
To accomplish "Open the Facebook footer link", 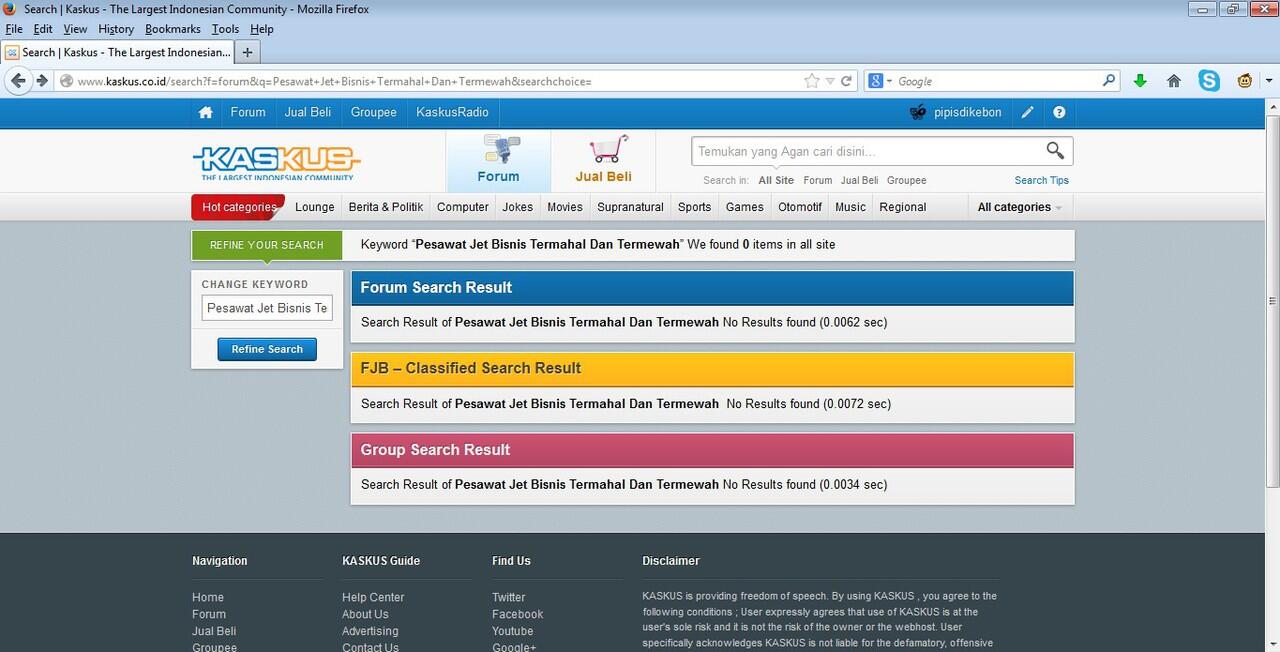I will [x=518, y=614].
